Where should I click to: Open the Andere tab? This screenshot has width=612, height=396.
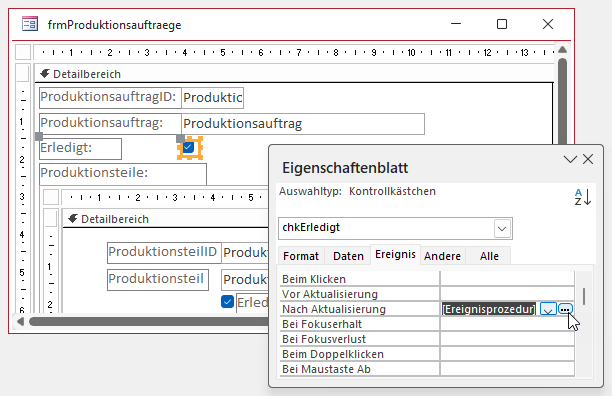tap(442, 256)
